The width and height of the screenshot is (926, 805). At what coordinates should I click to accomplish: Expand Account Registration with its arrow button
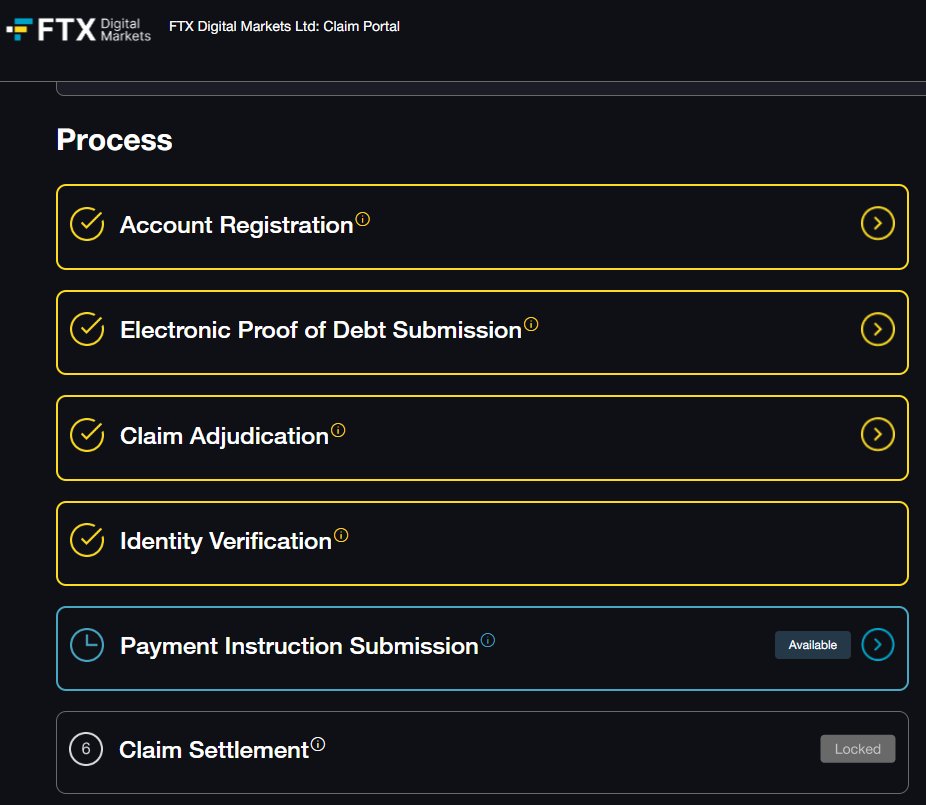click(x=878, y=223)
